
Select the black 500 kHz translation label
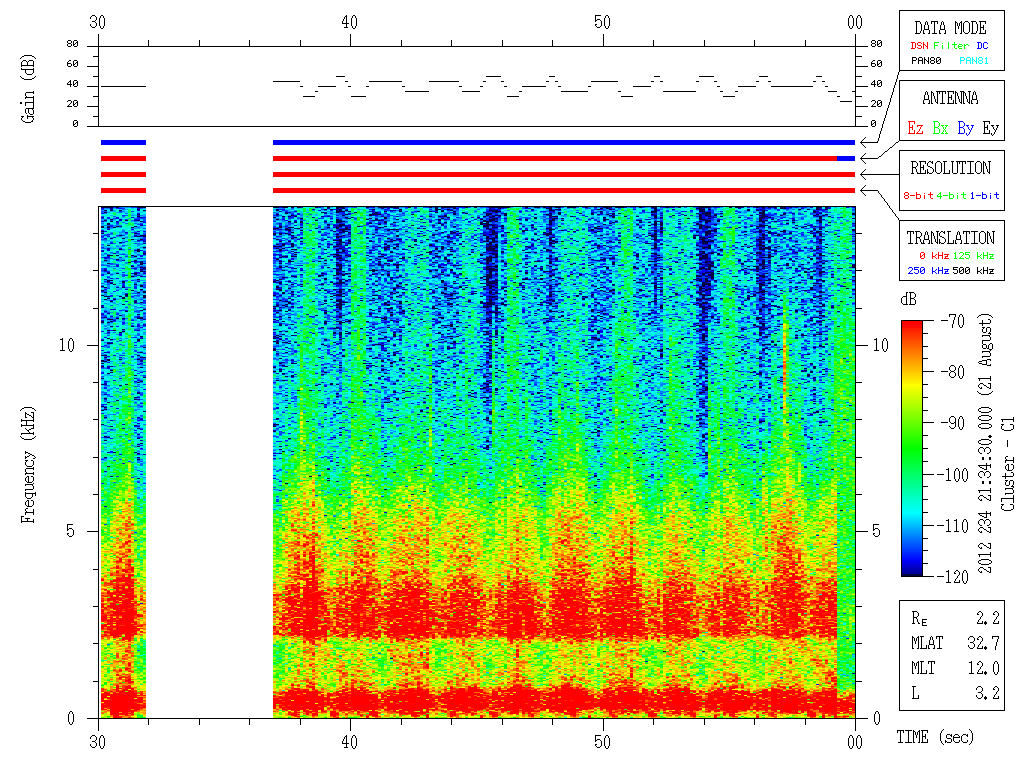tap(973, 270)
